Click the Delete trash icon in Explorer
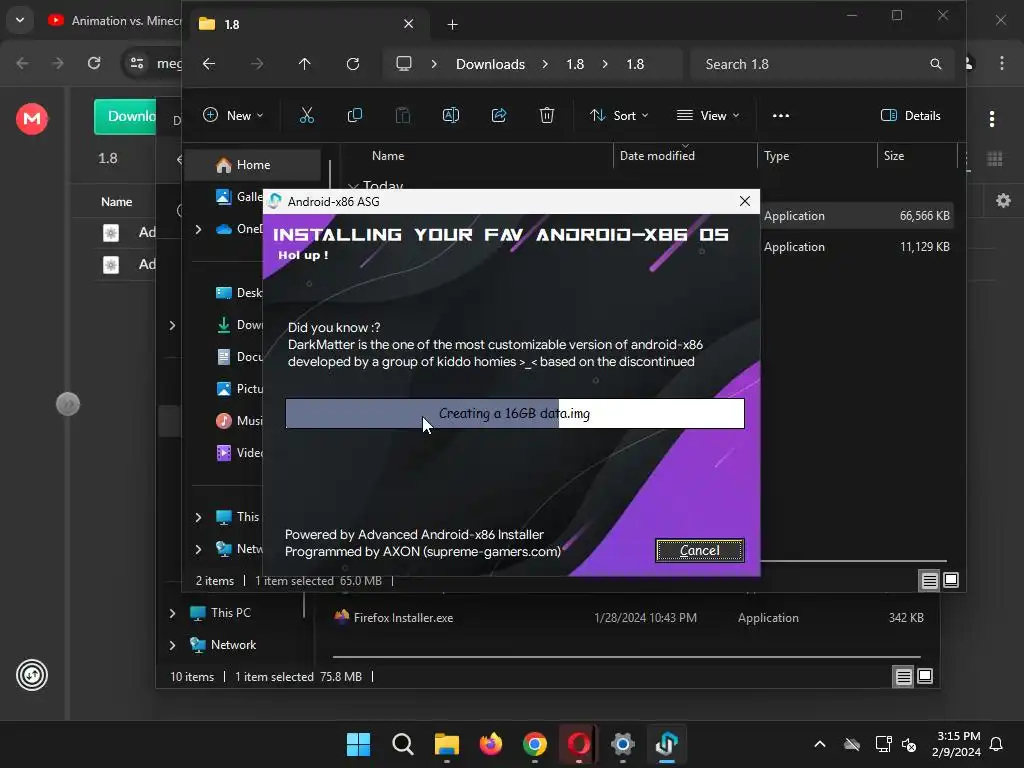 pyautogui.click(x=547, y=116)
